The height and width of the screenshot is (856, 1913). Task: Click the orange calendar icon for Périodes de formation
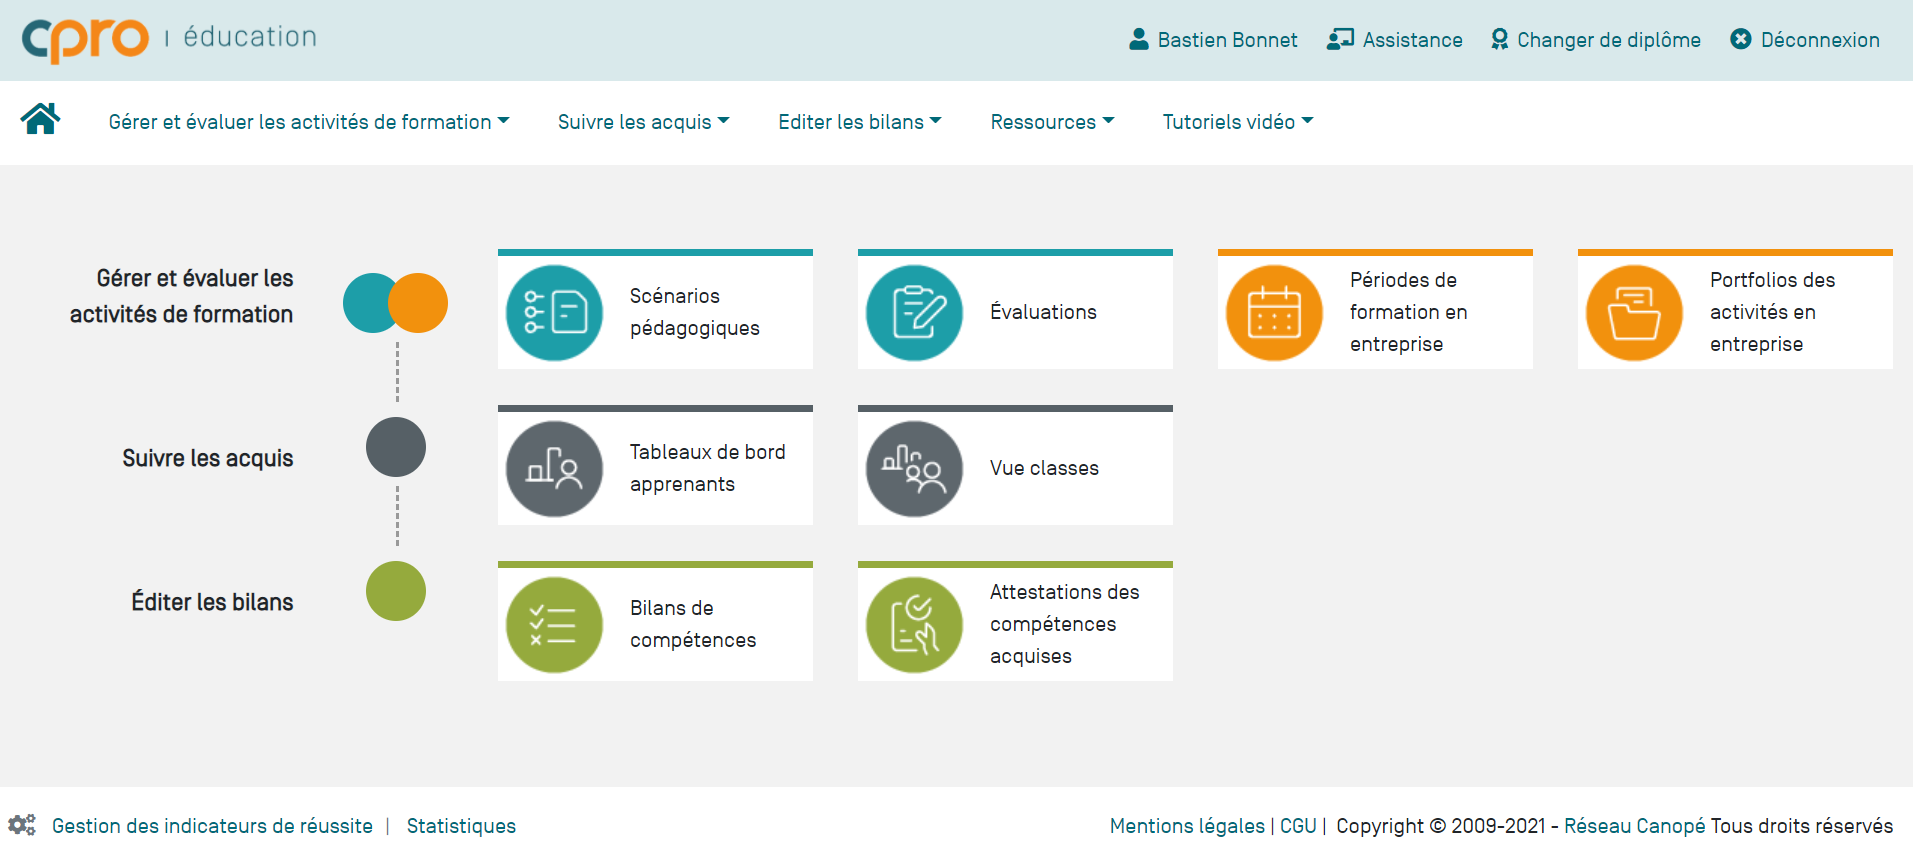1274,313
